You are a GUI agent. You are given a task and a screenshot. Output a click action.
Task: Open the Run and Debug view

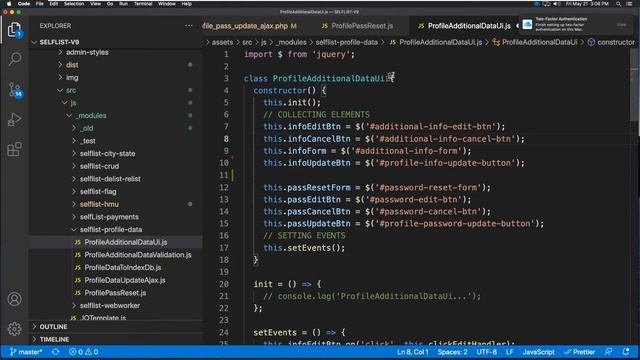coord(14,120)
